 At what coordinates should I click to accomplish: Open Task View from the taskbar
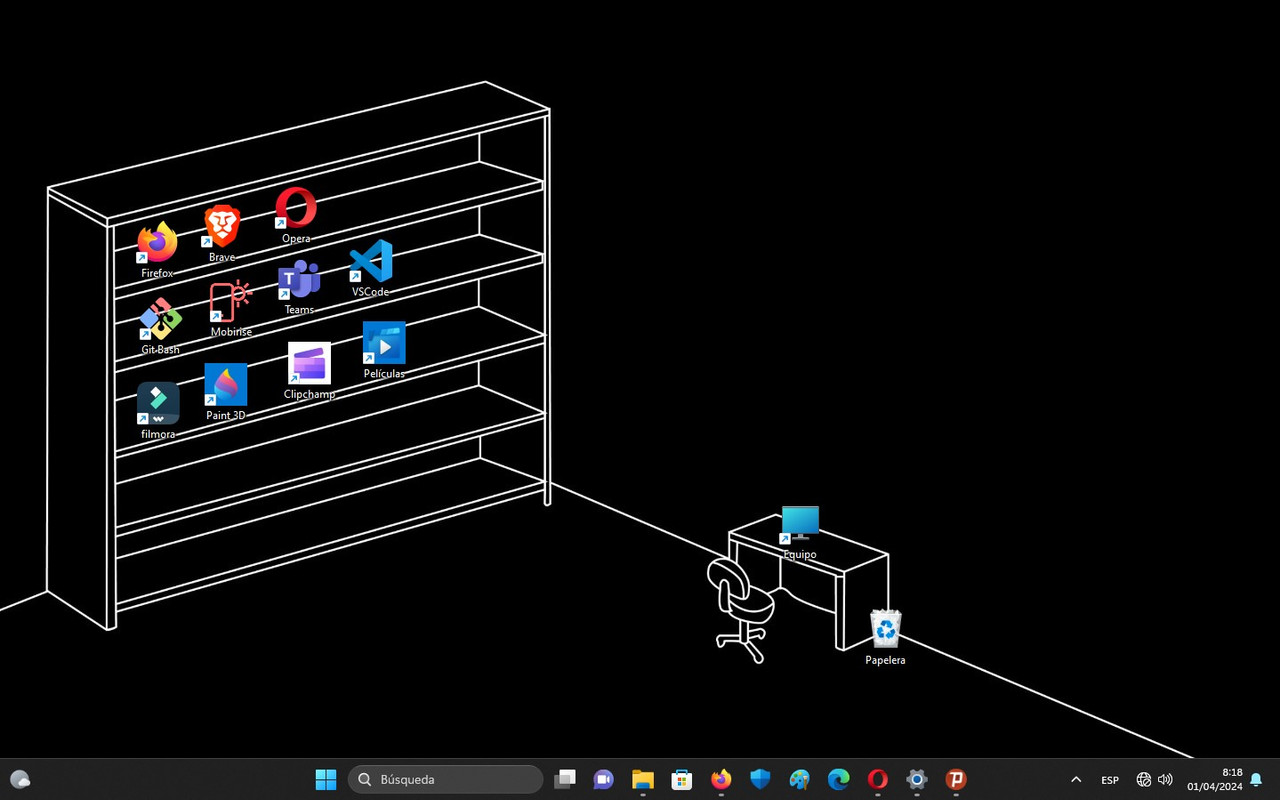(x=566, y=779)
